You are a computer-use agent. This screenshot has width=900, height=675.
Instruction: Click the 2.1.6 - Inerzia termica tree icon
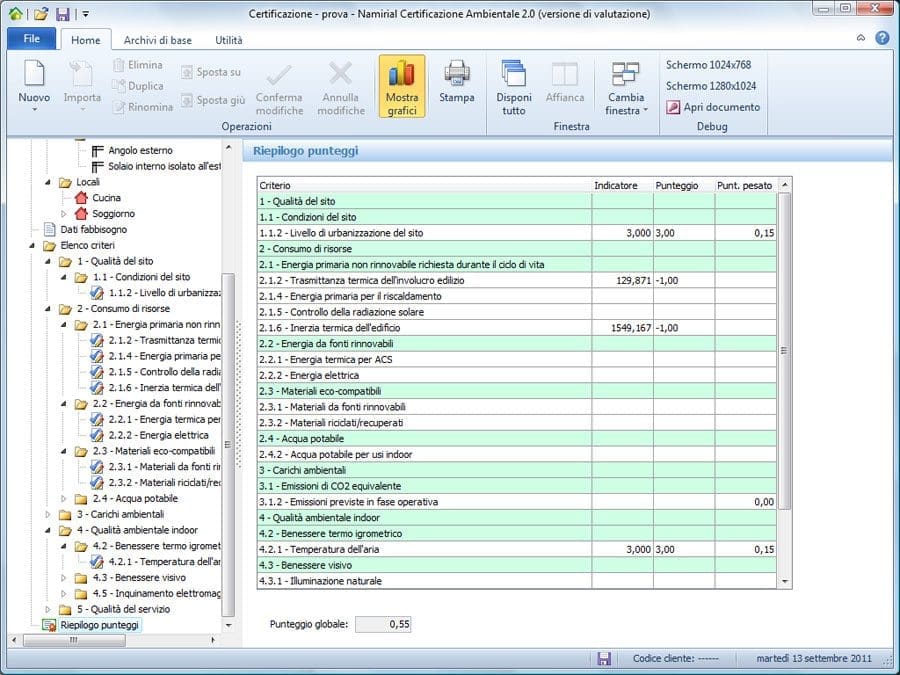(97, 387)
